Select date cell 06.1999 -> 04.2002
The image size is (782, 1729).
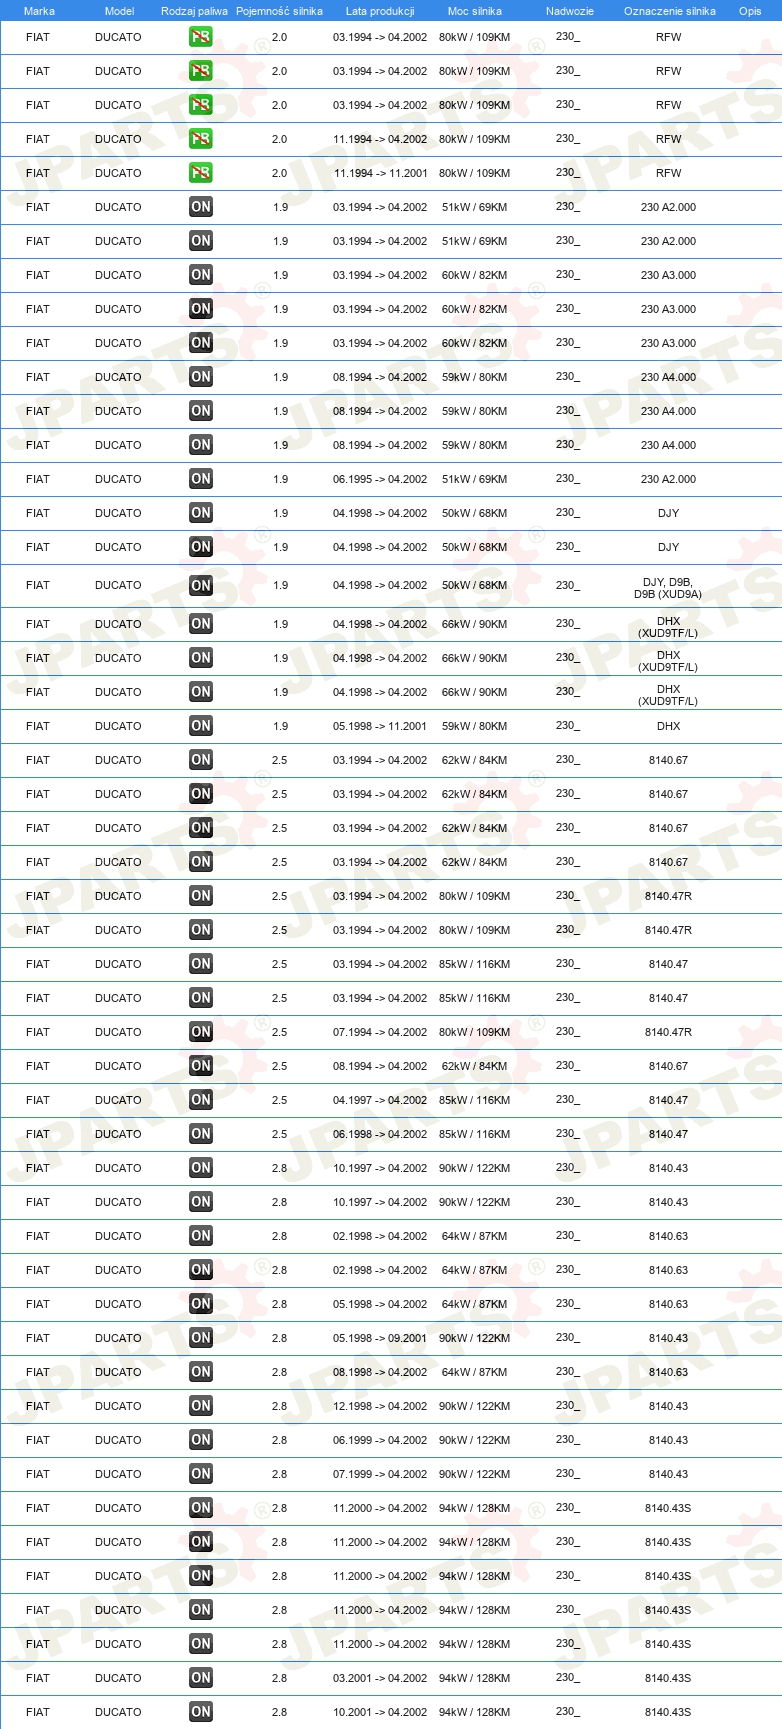[x=380, y=1440]
